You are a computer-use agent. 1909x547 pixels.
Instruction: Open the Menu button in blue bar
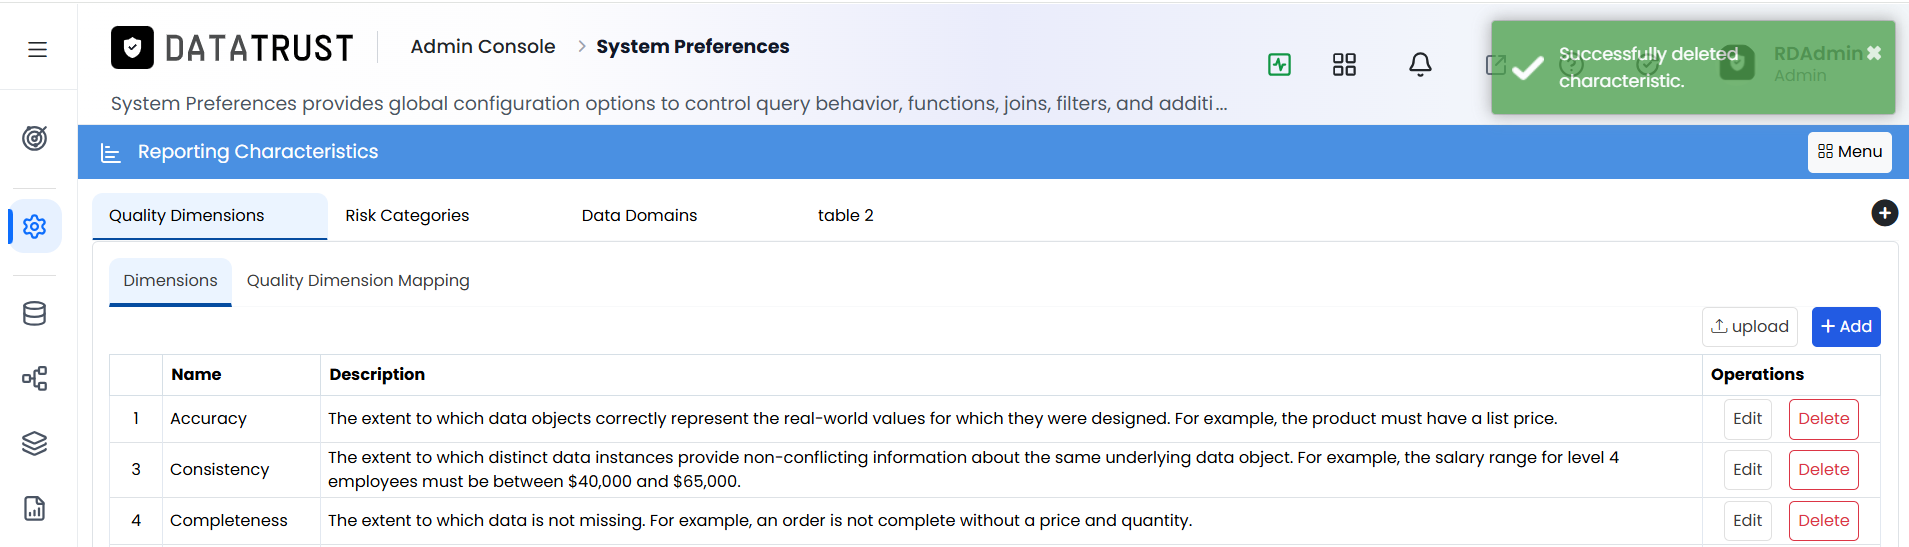[1849, 152]
